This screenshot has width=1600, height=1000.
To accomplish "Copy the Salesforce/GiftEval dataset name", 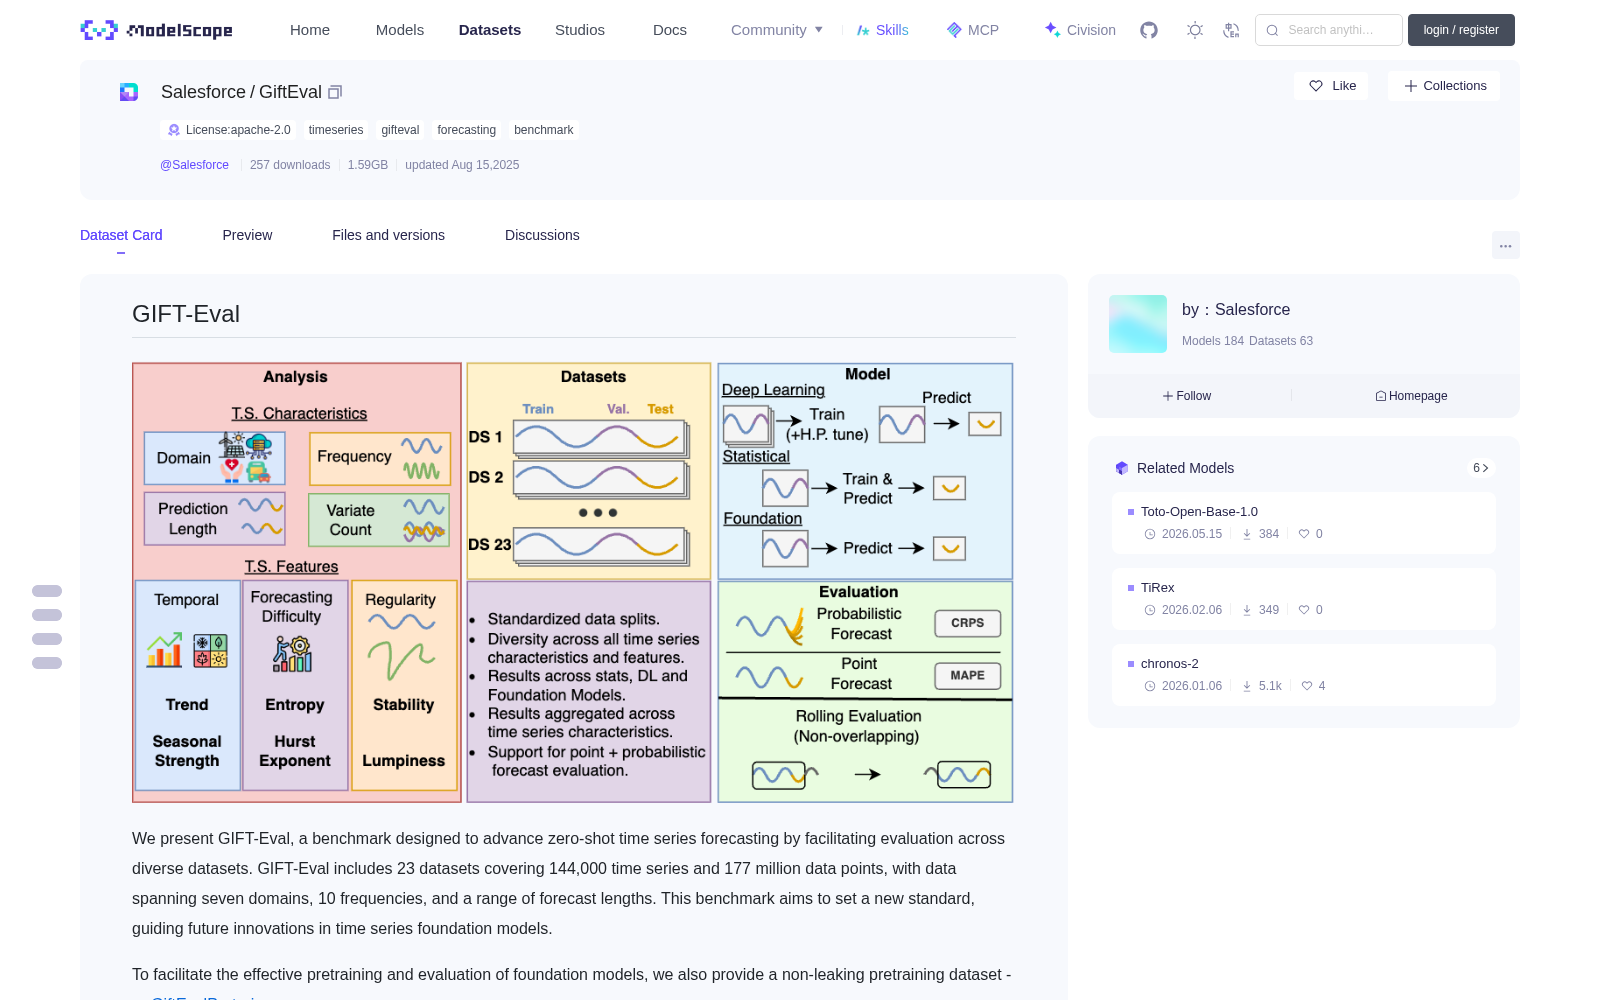I will click(x=335, y=92).
